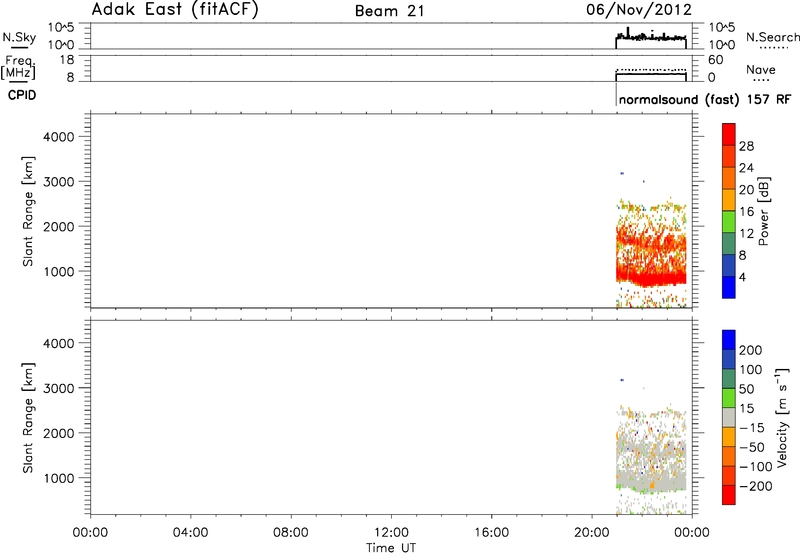Click the power panel 'Slant Range [km]' label
The image size is (800, 554).
28,211
